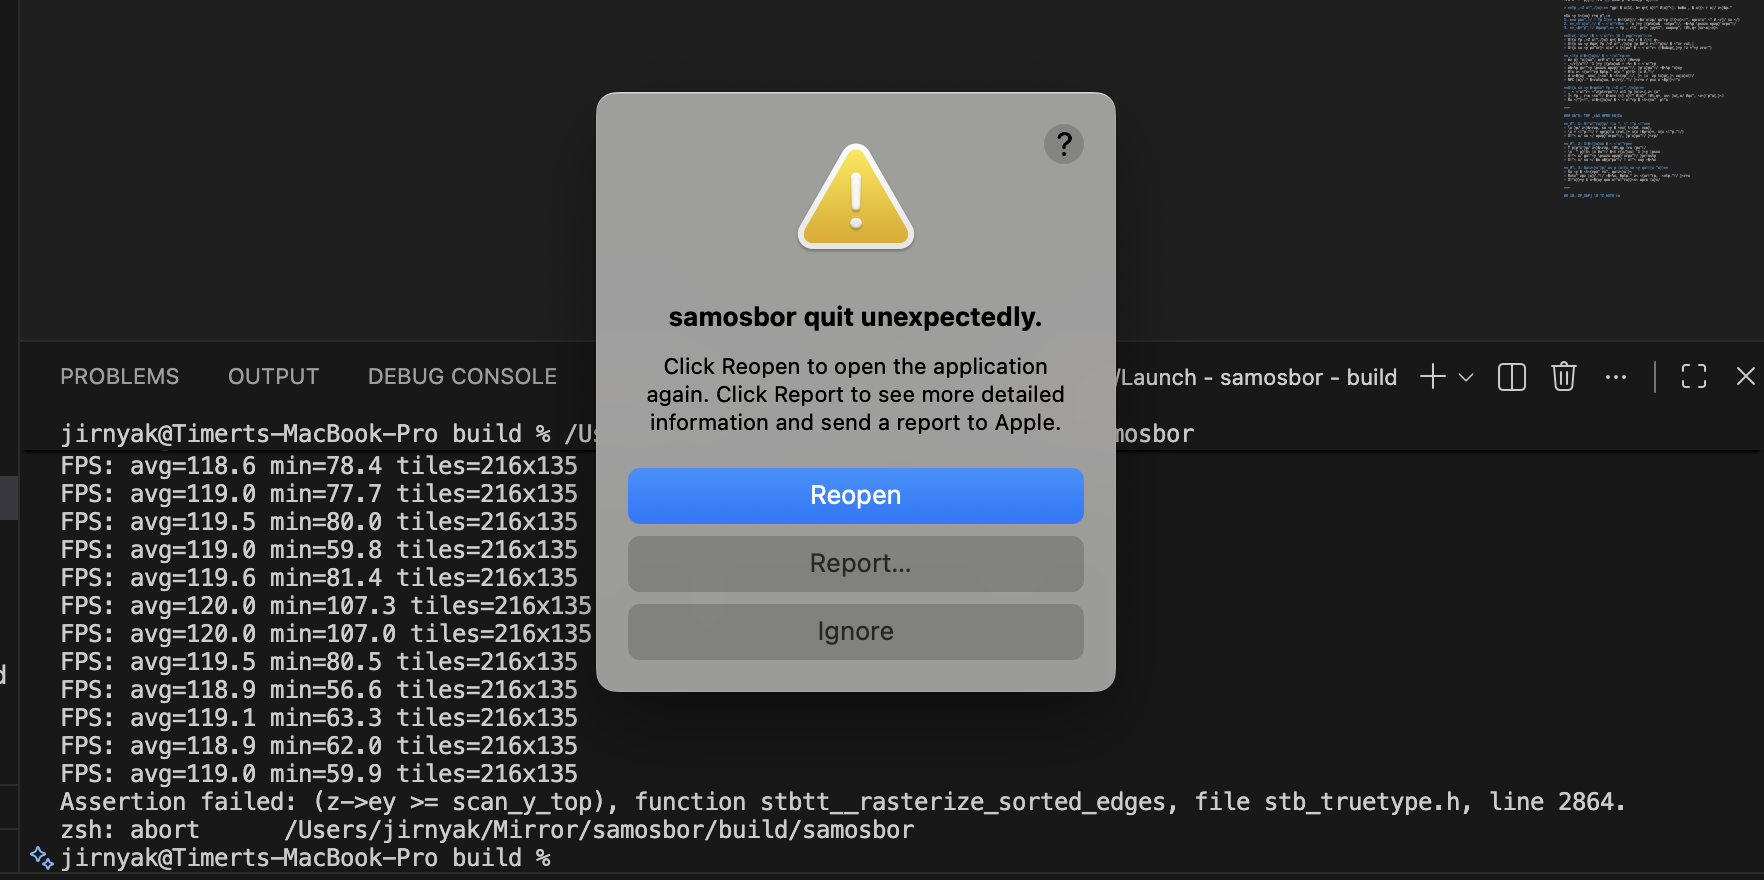The image size is (1764, 880).
Task: Reopen the samosbor application
Action: click(x=856, y=496)
